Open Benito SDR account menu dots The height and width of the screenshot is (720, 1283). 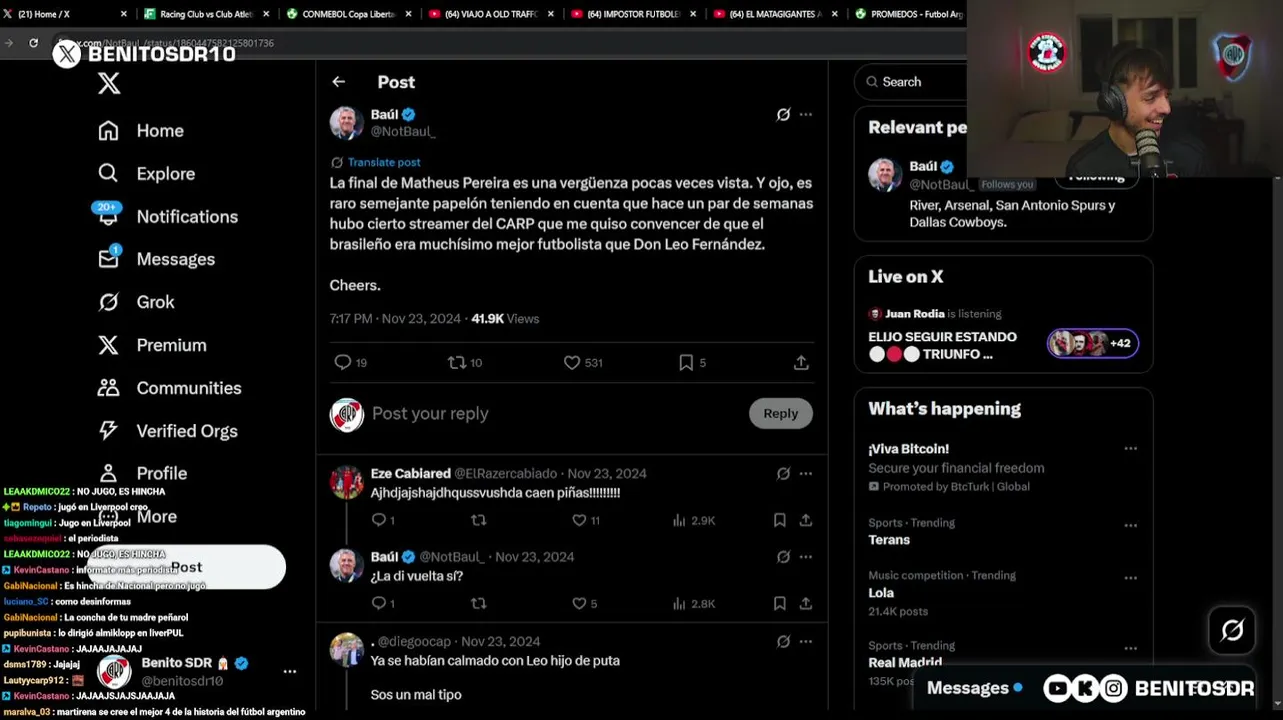(x=289, y=672)
